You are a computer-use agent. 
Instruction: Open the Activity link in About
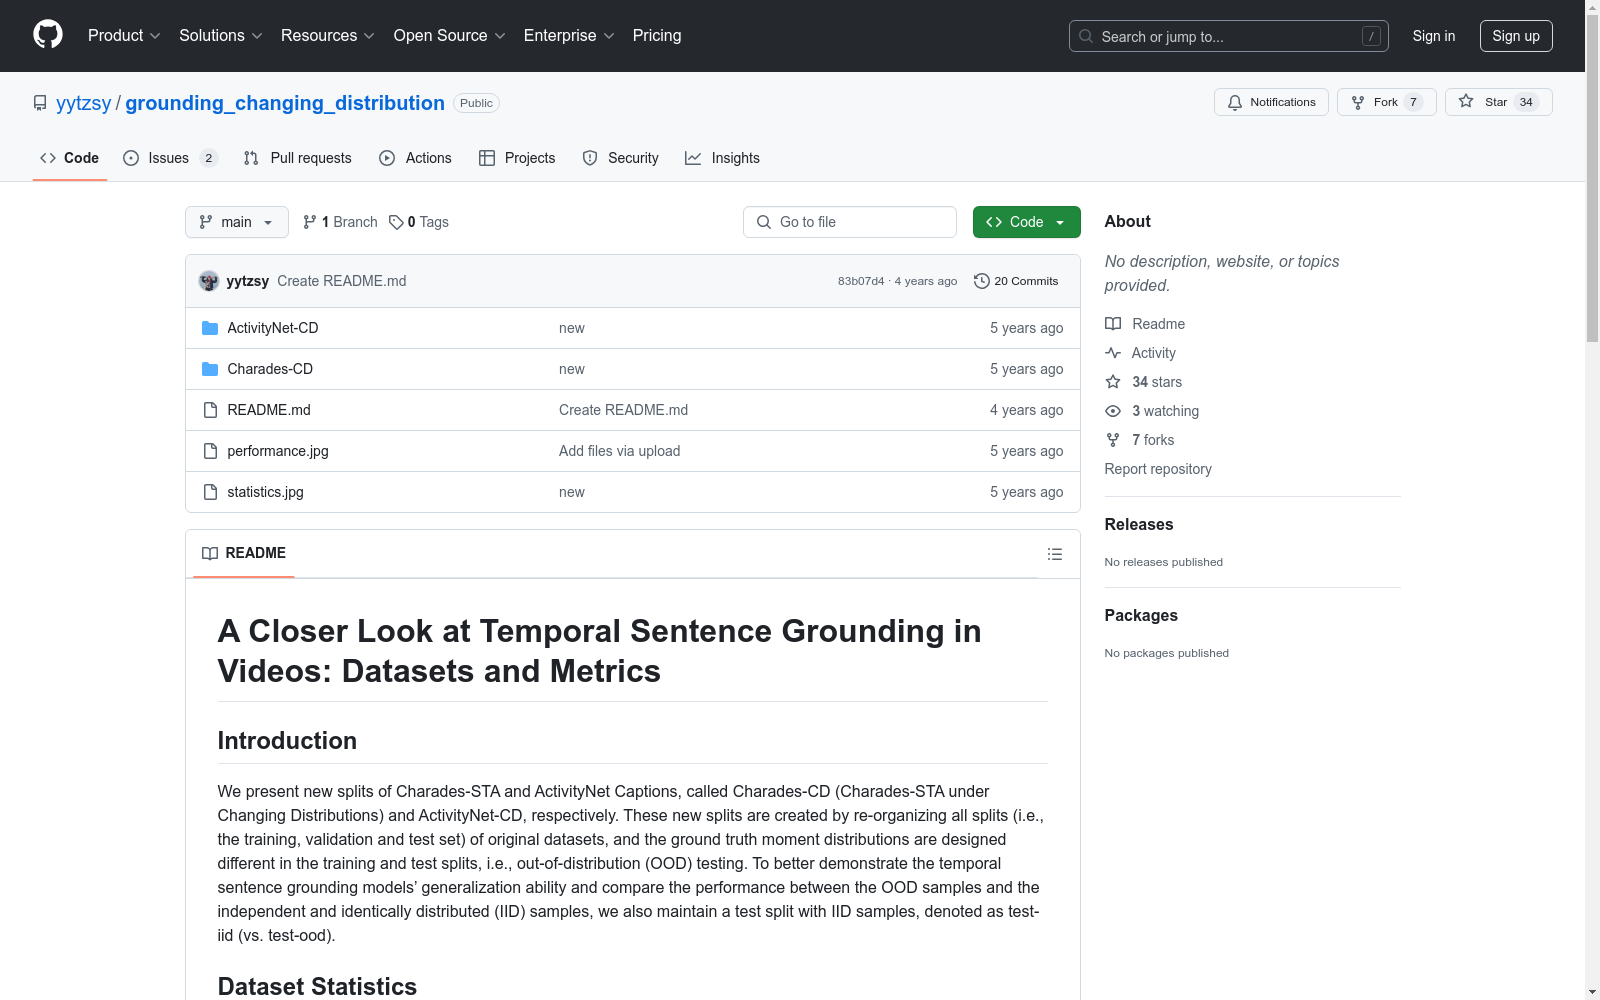click(x=1140, y=353)
